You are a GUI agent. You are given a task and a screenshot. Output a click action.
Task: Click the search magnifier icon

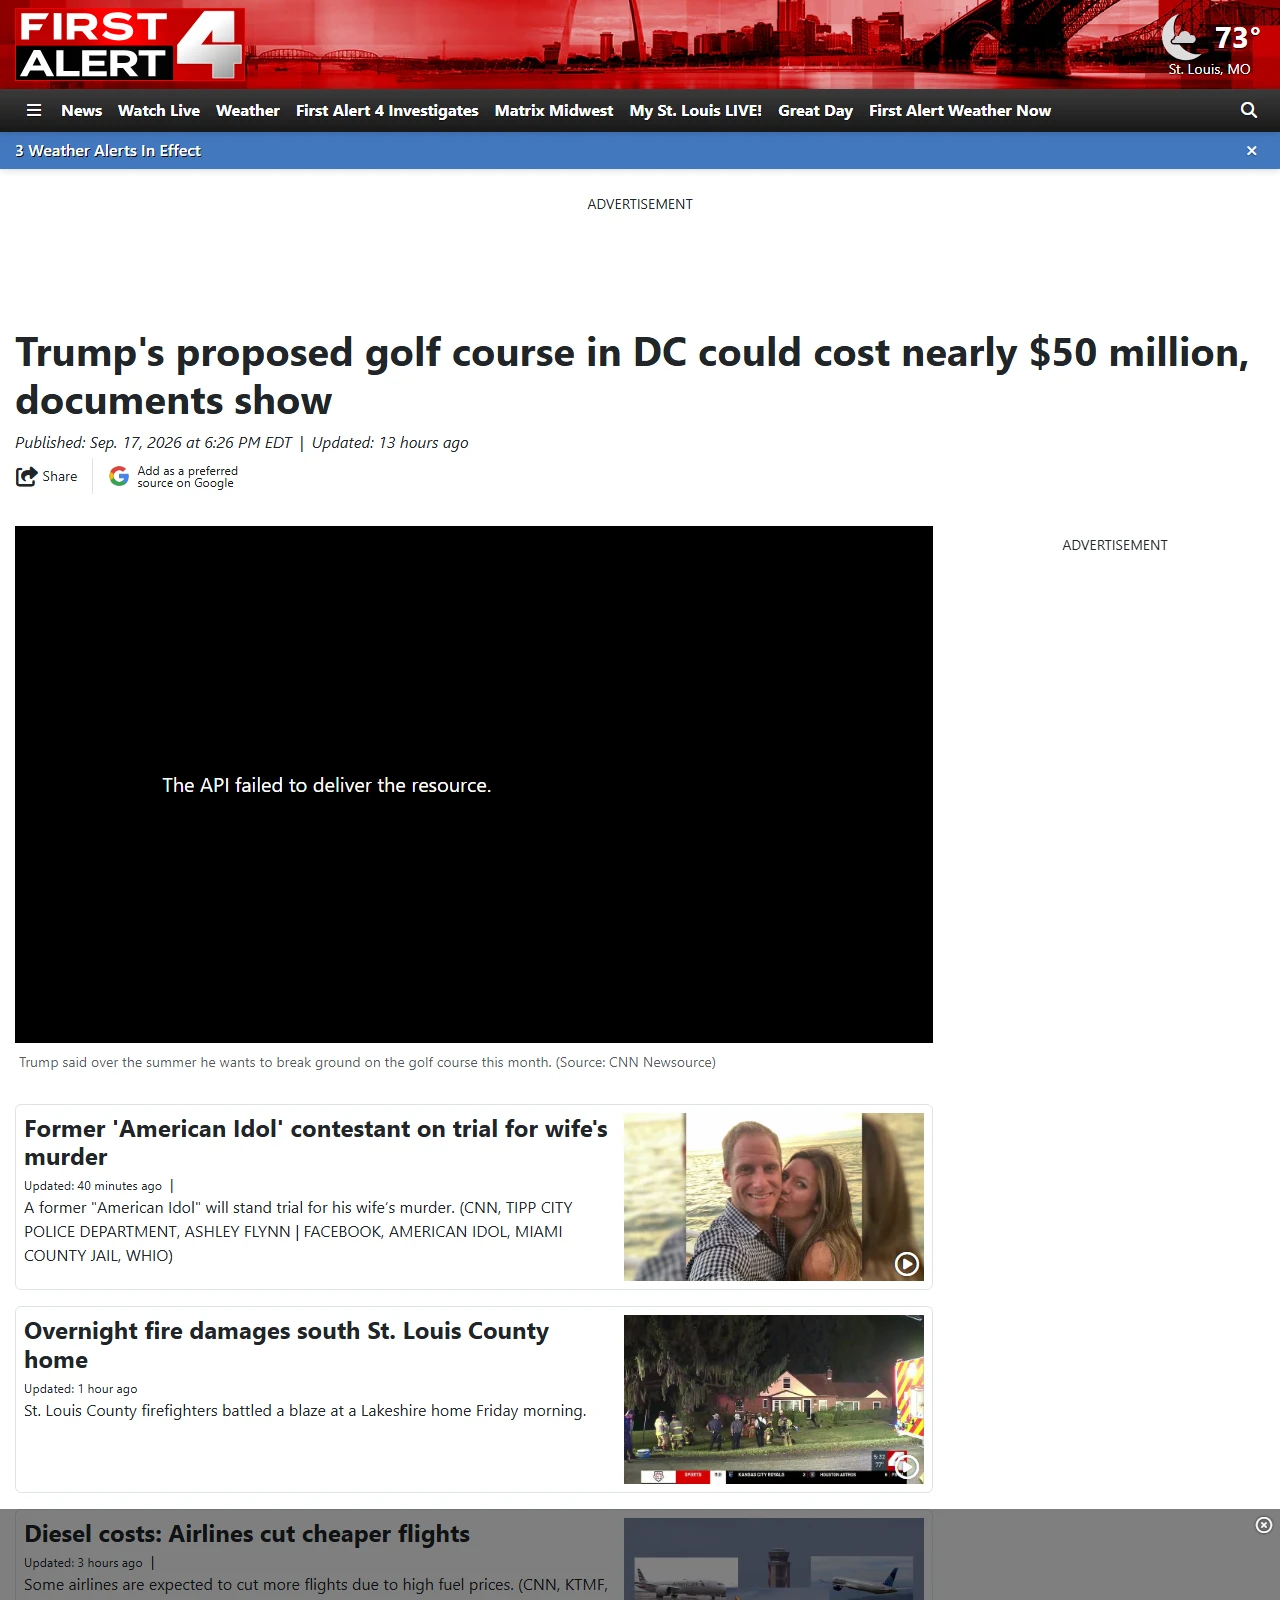[1249, 111]
